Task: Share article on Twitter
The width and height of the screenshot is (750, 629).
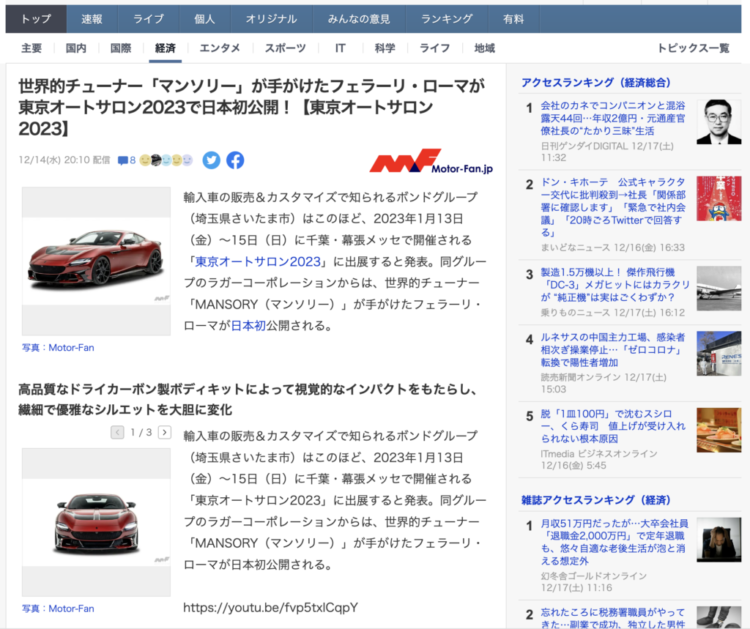Action: coord(211,160)
